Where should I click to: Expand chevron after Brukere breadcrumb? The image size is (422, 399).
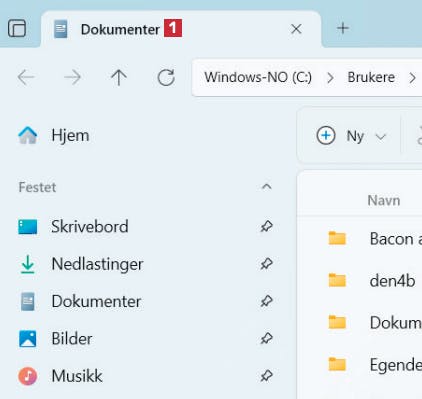412,78
